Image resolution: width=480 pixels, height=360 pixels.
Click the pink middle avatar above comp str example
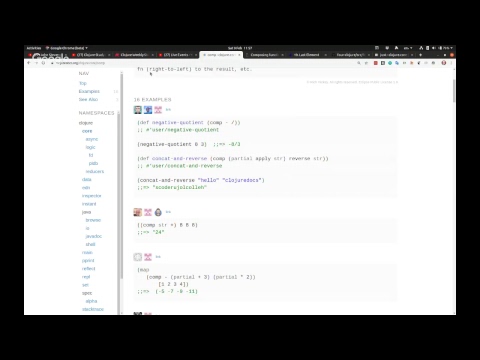(x=148, y=212)
